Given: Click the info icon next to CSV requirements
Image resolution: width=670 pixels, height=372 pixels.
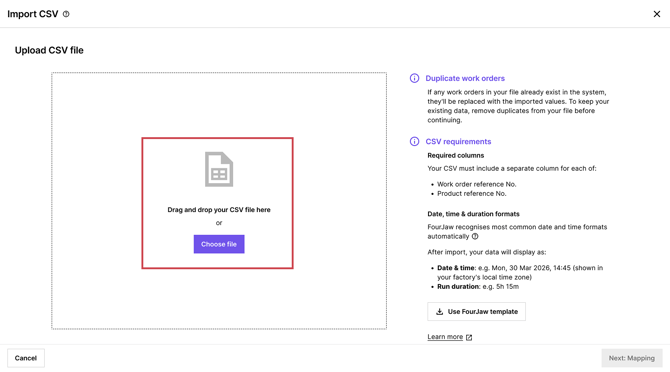Looking at the screenshot, I should click(414, 141).
